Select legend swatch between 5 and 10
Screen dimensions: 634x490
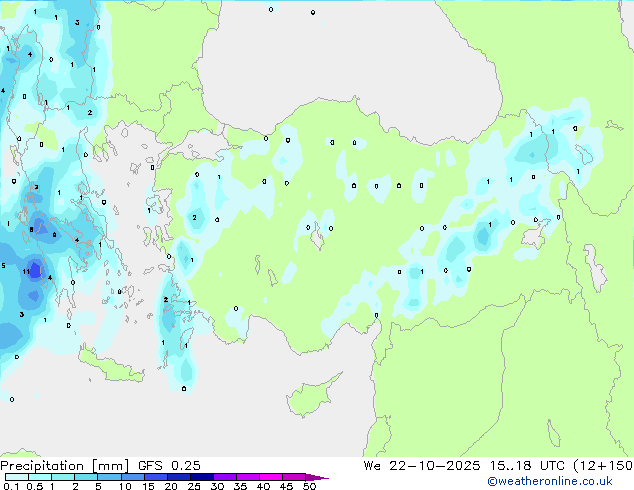point(110,477)
